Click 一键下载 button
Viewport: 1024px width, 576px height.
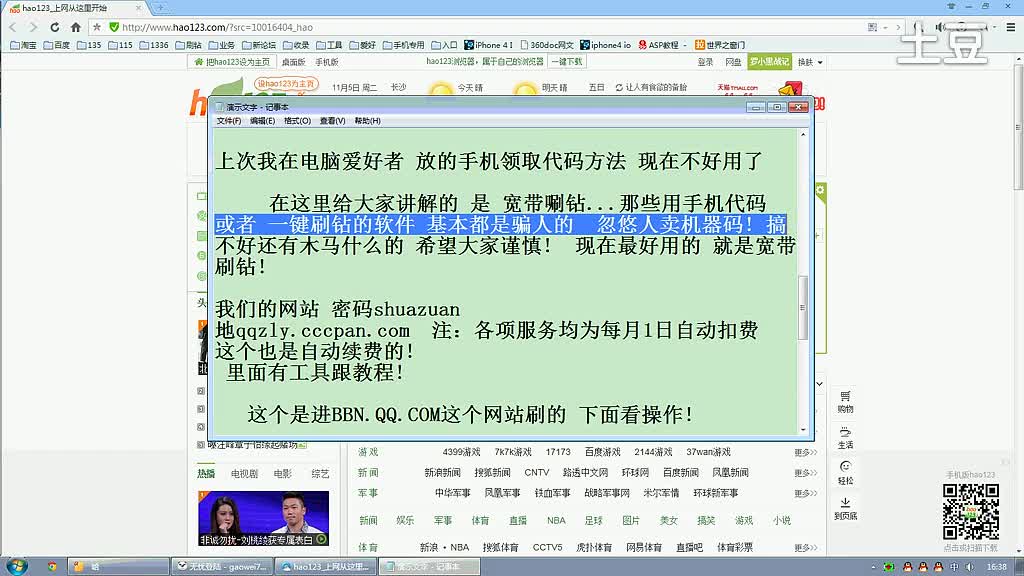coord(567,61)
